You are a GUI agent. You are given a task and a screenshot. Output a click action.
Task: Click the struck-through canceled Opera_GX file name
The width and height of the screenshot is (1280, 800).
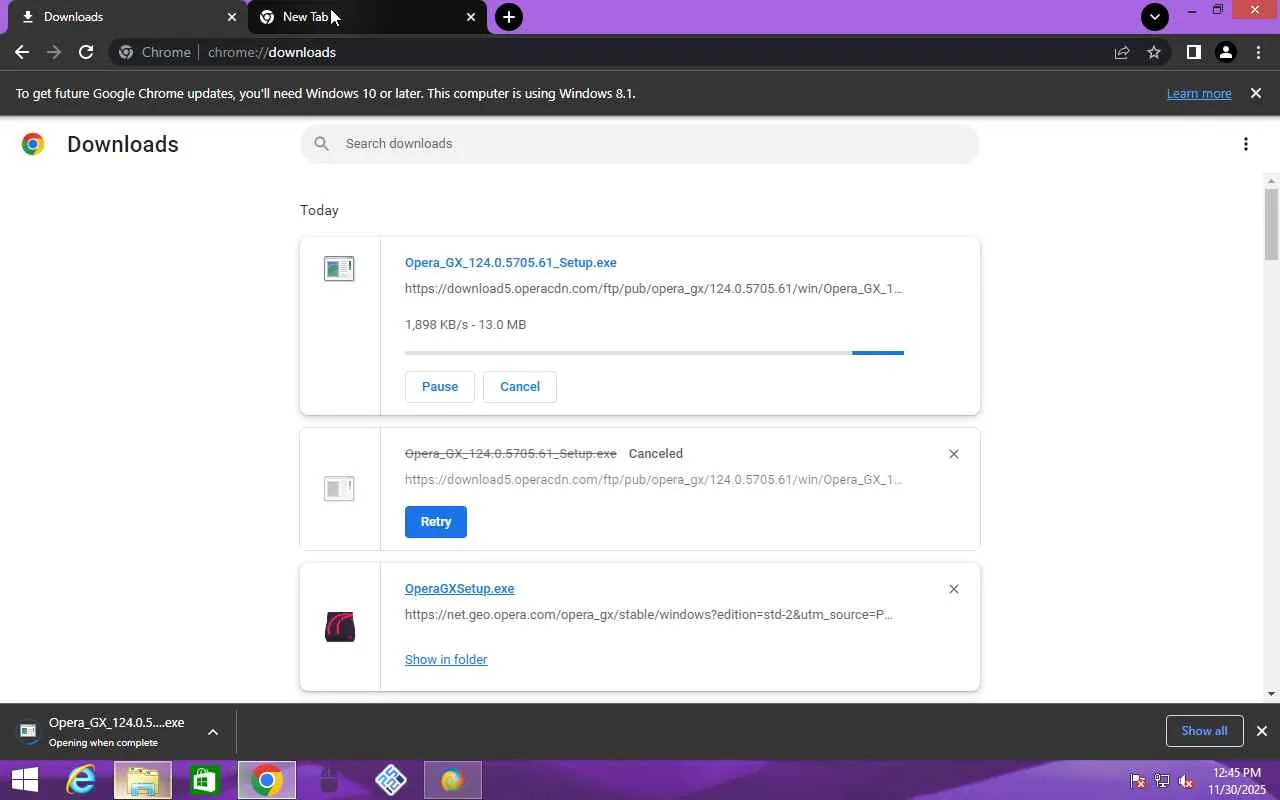point(510,454)
